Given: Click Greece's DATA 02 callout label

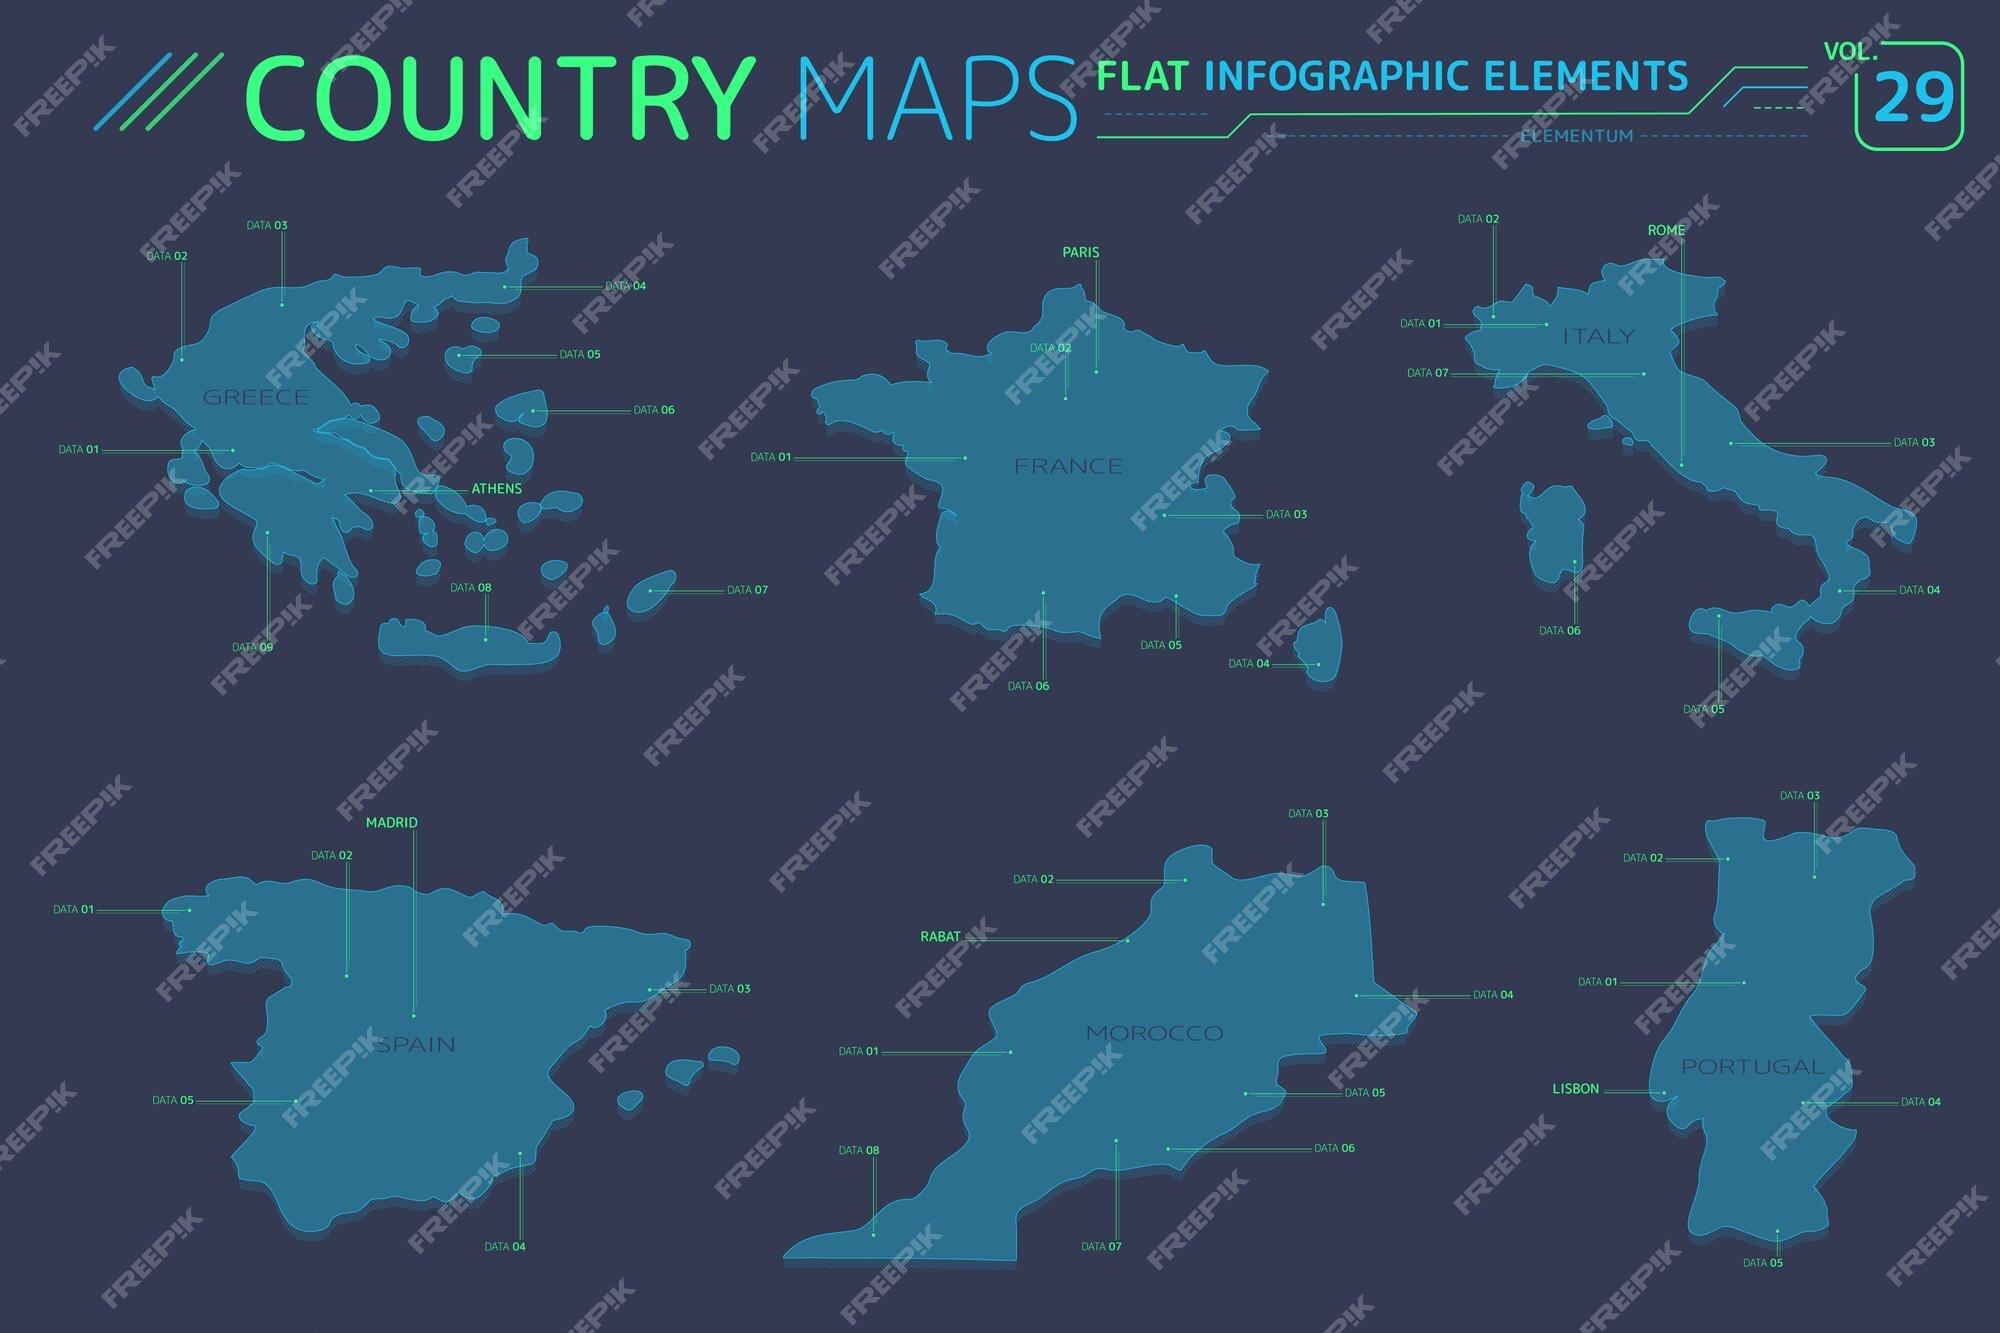Looking at the screenshot, I should point(167,256).
